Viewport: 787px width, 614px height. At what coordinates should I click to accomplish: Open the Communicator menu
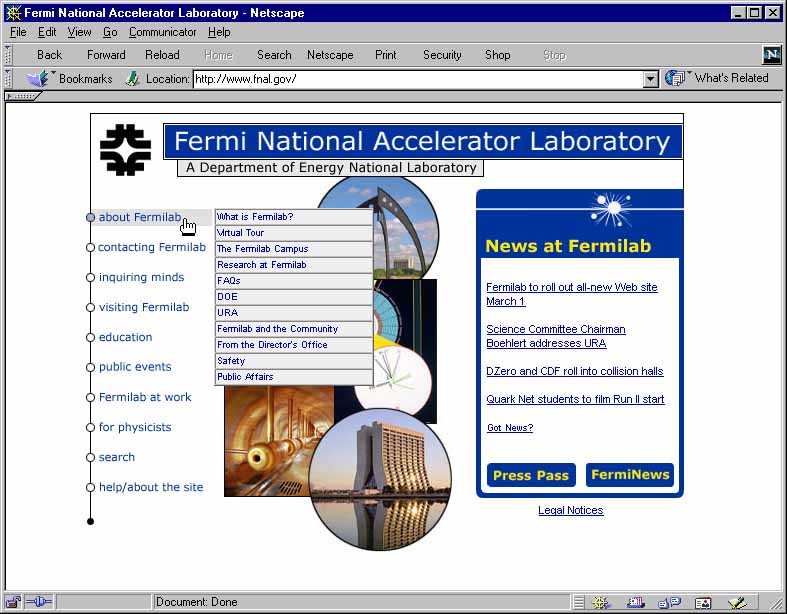tap(163, 32)
